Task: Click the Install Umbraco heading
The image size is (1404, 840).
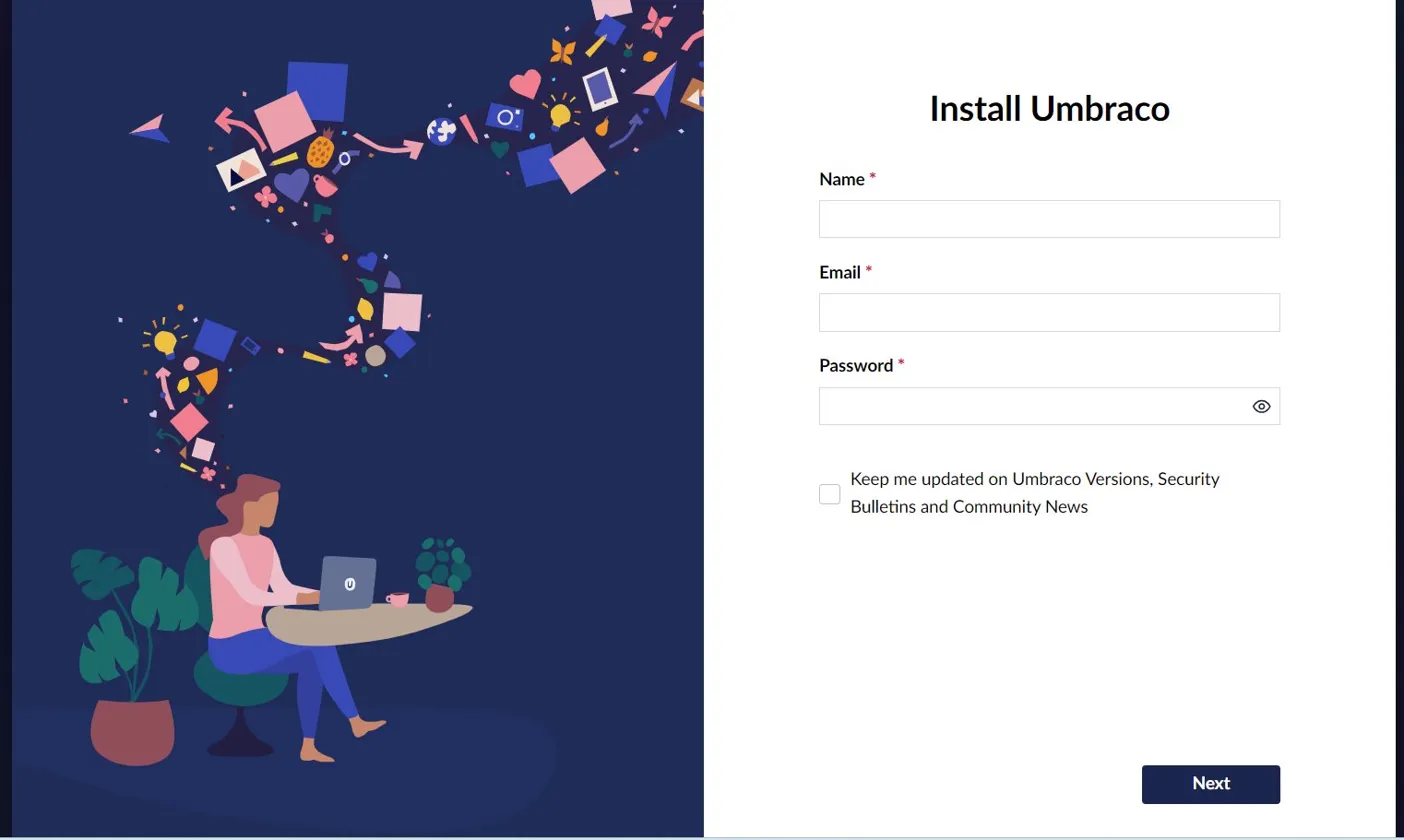Action: [1049, 108]
